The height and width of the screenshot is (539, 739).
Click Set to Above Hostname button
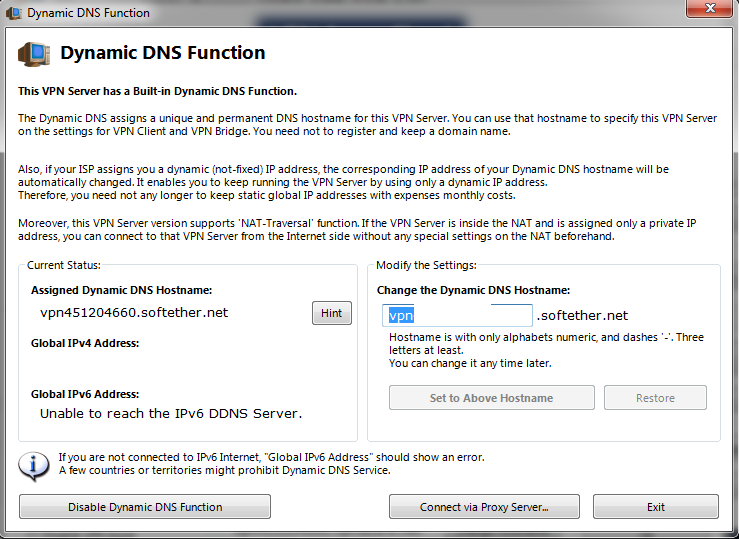(x=492, y=398)
